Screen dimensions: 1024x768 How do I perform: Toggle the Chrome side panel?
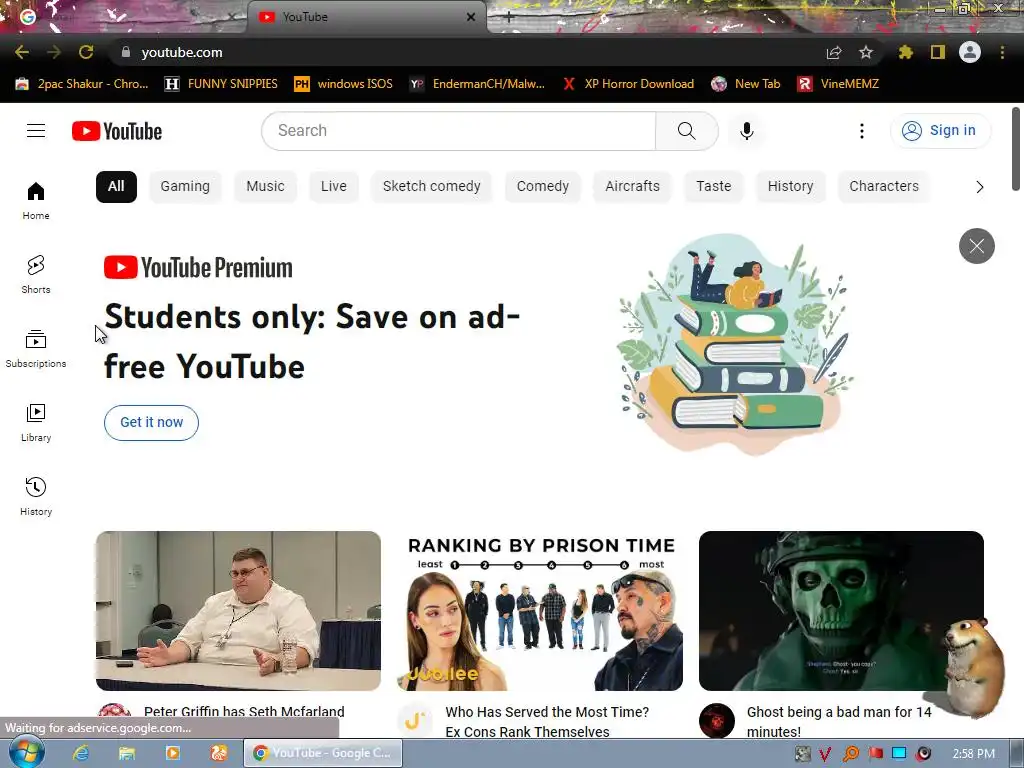click(x=938, y=52)
